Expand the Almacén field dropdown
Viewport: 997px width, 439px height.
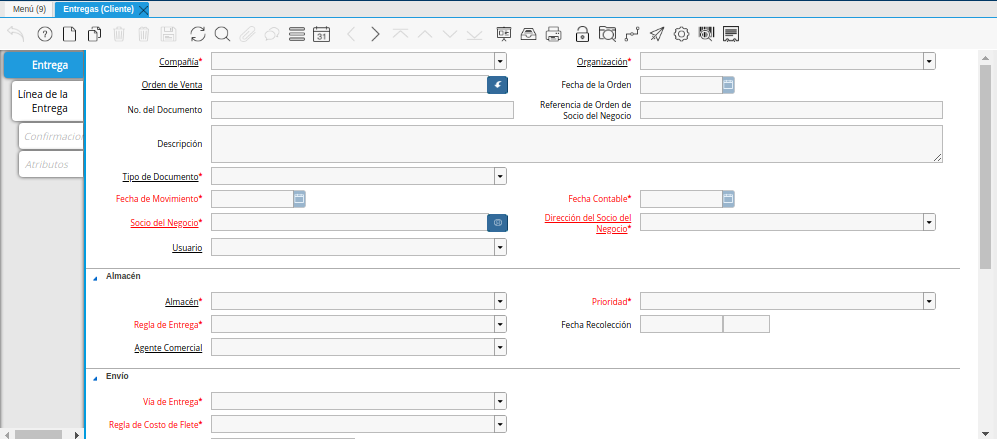(501, 301)
